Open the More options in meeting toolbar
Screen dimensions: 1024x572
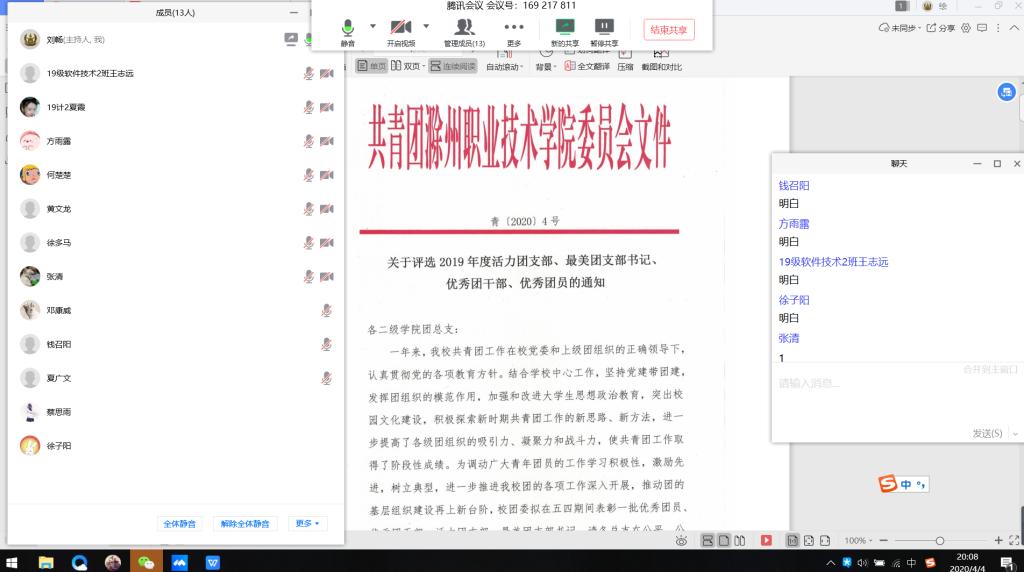[514, 30]
